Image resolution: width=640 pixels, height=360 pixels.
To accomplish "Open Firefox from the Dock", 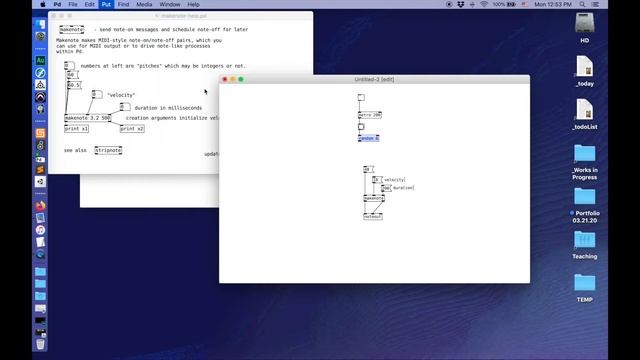I will 40,206.
